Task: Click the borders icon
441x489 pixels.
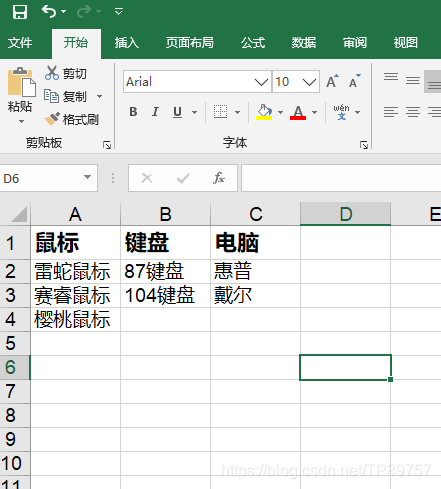Action: (220, 112)
